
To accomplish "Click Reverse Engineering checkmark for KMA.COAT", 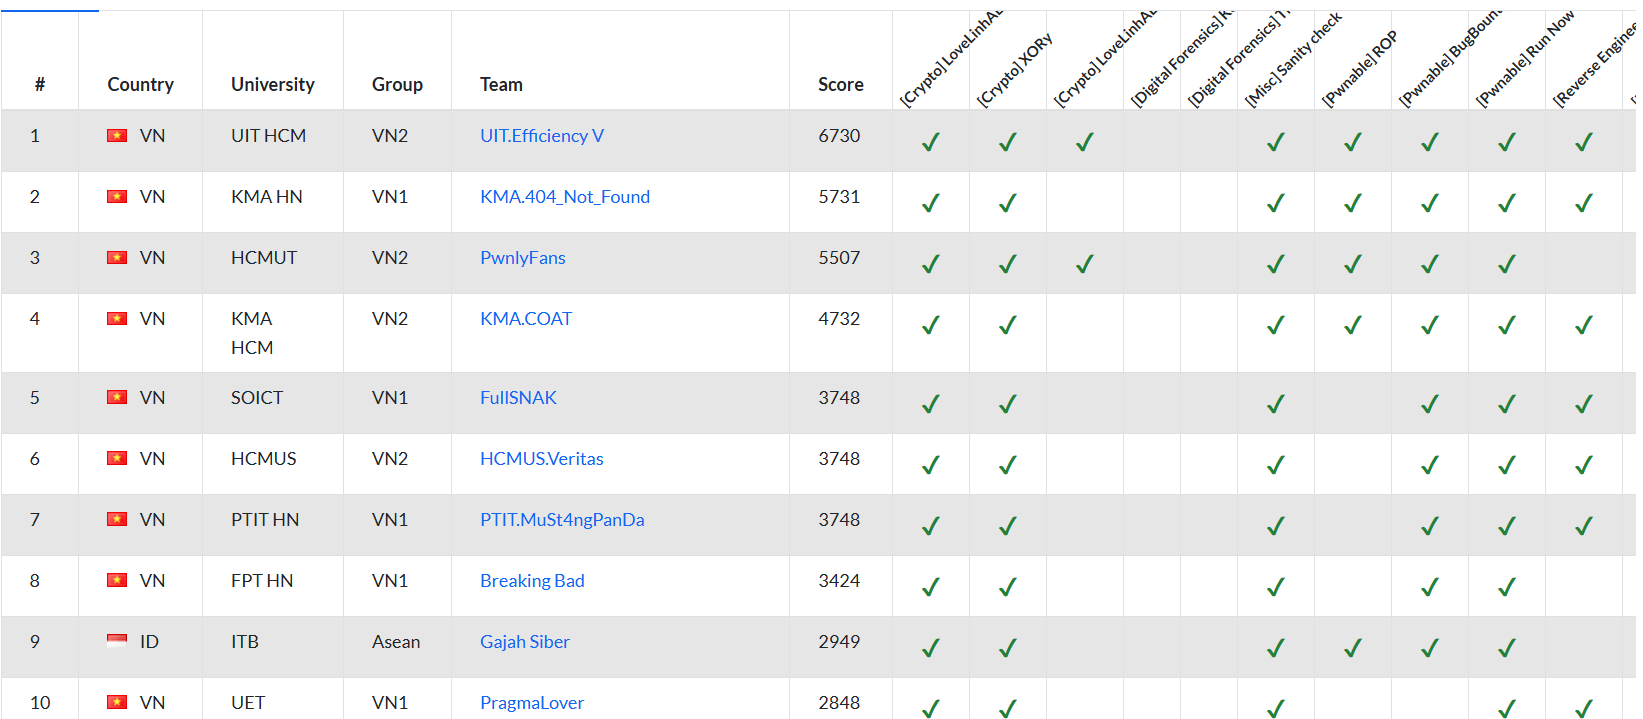I will click(1583, 325).
